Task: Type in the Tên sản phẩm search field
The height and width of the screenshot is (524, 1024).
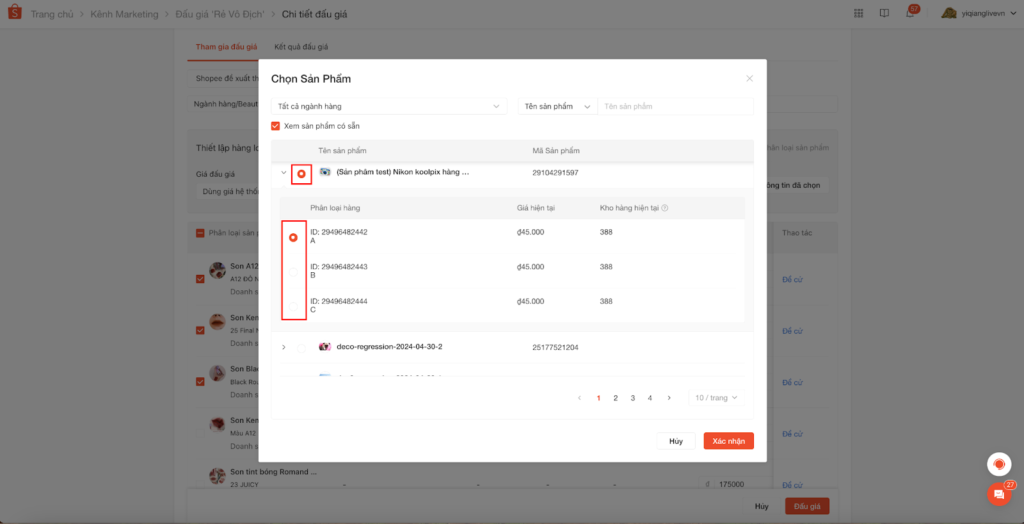Action: [x=674, y=106]
